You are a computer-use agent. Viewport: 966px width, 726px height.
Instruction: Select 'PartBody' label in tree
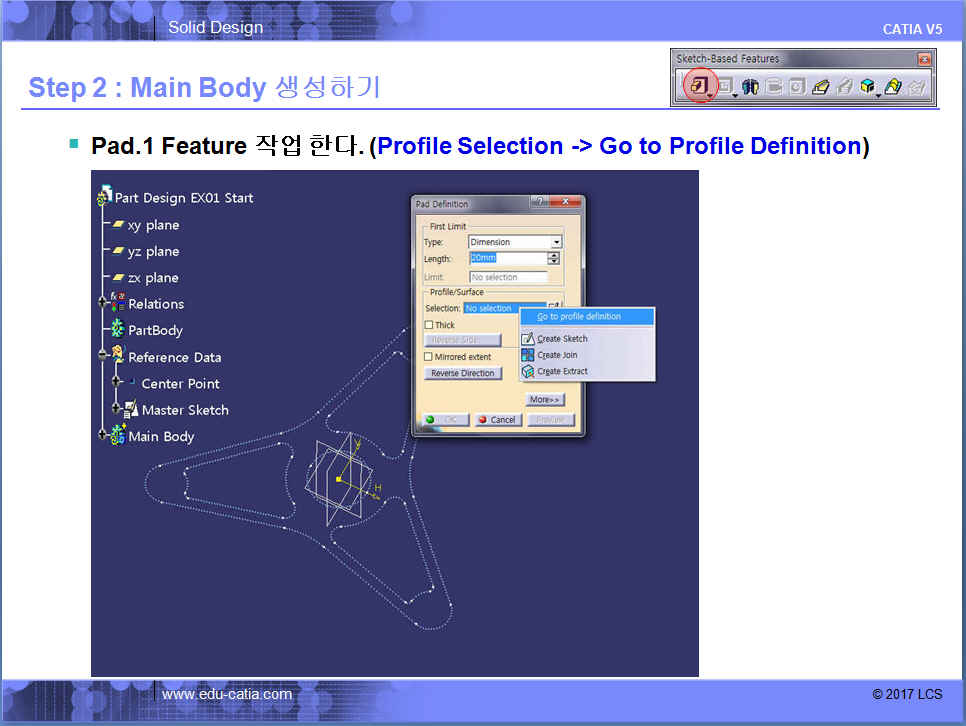click(x=156, y=331)
